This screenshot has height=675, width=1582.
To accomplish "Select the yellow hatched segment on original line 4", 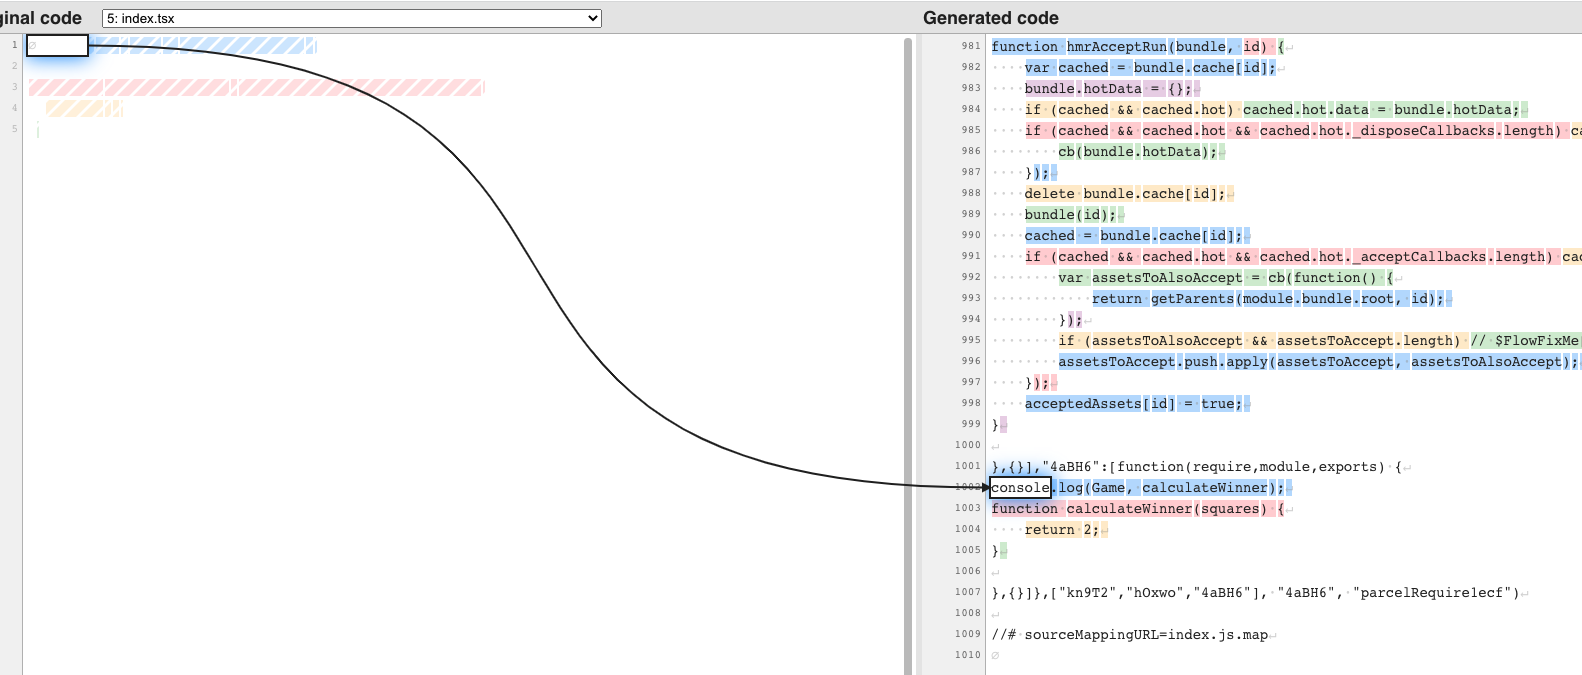I will pos(84,109).
